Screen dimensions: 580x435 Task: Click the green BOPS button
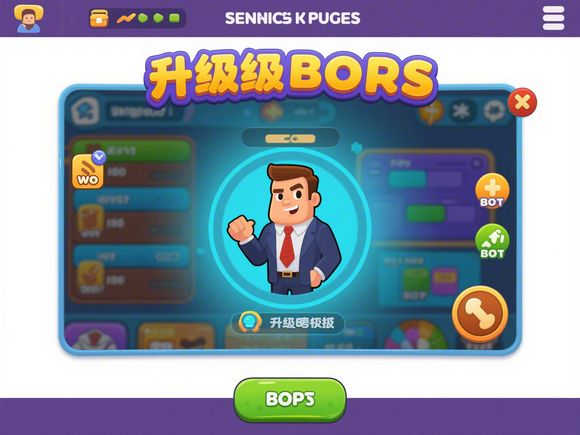tap(290, 399)
